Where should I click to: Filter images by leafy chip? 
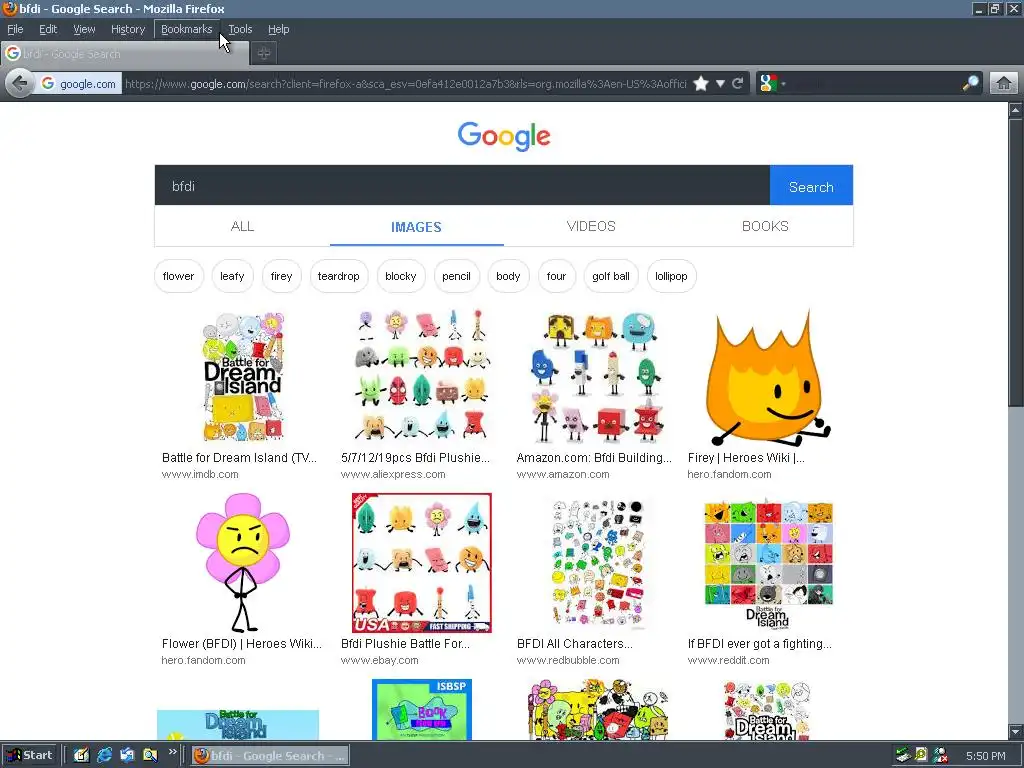coord(232,276)
